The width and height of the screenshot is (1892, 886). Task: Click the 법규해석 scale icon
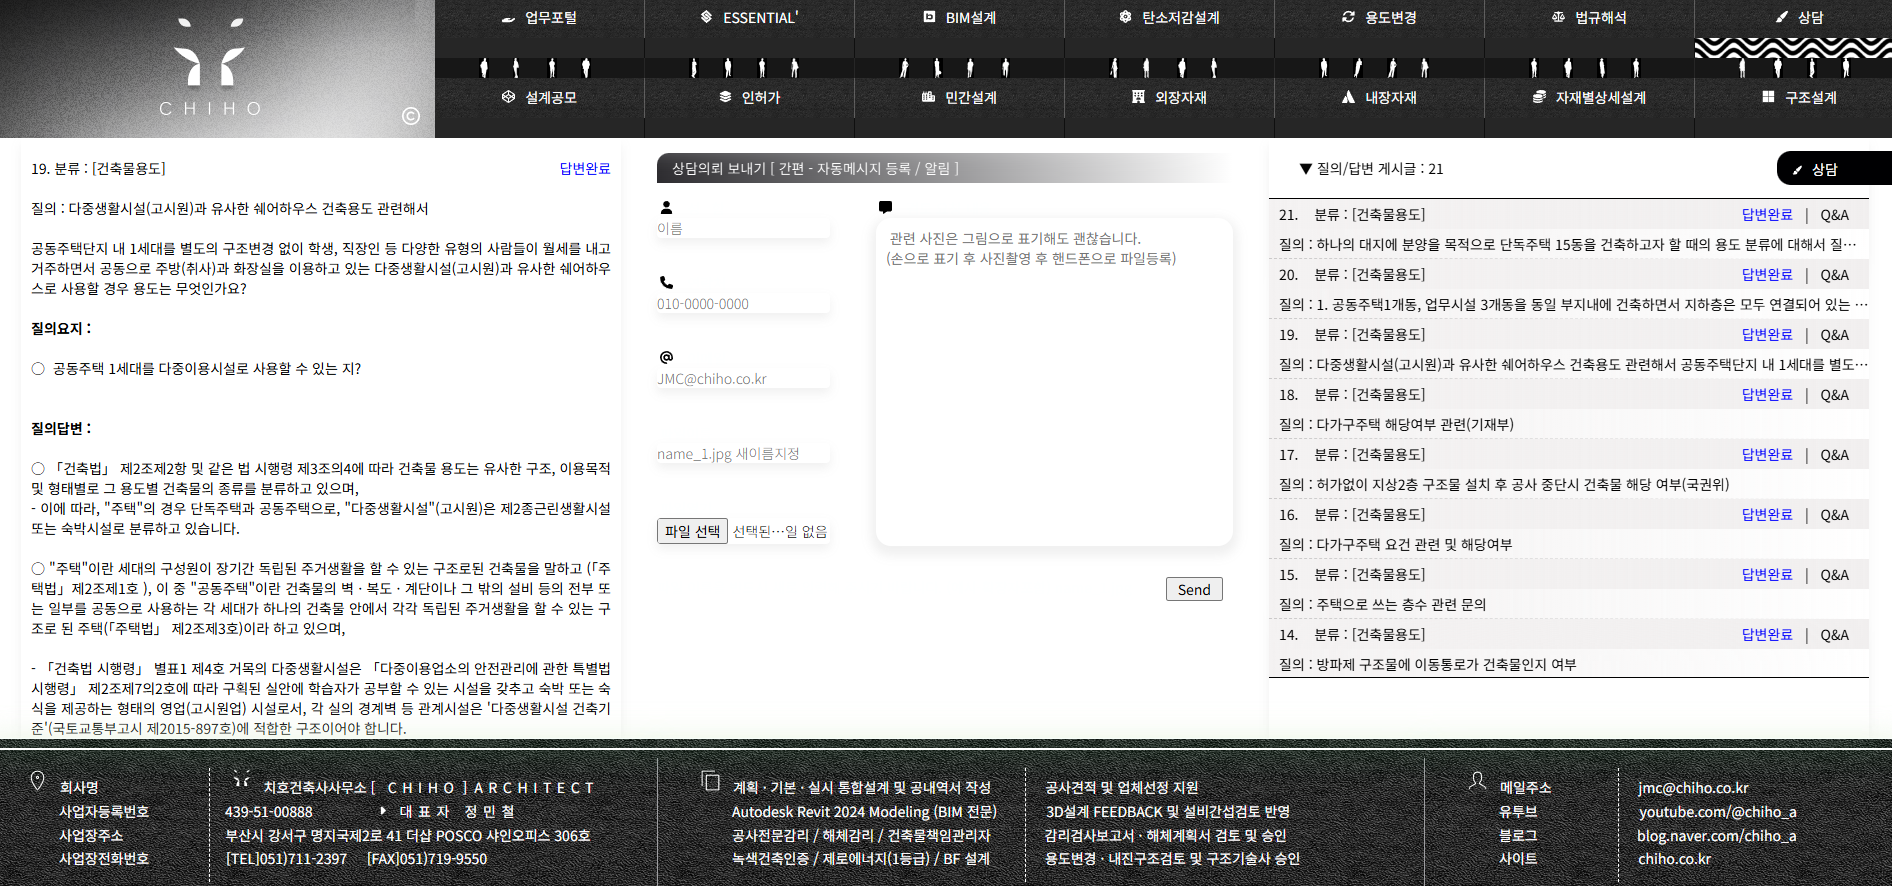pyautogui.click(x=1558, y=17)
